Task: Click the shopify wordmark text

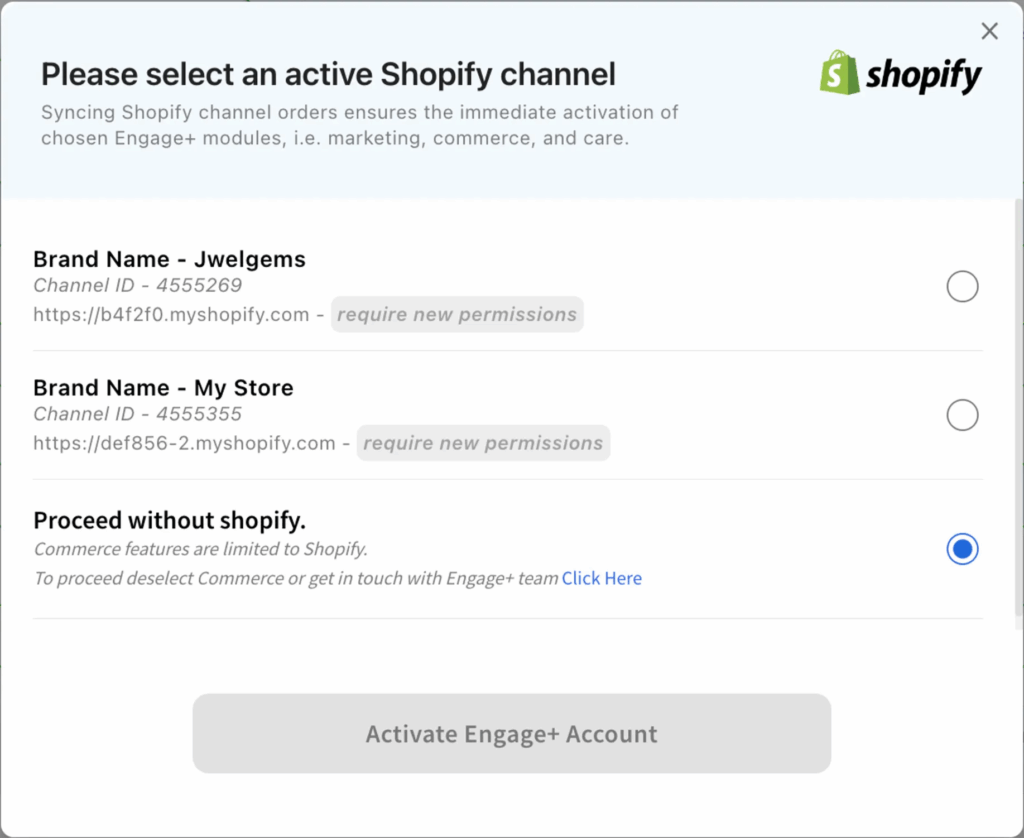Action: 923,75
